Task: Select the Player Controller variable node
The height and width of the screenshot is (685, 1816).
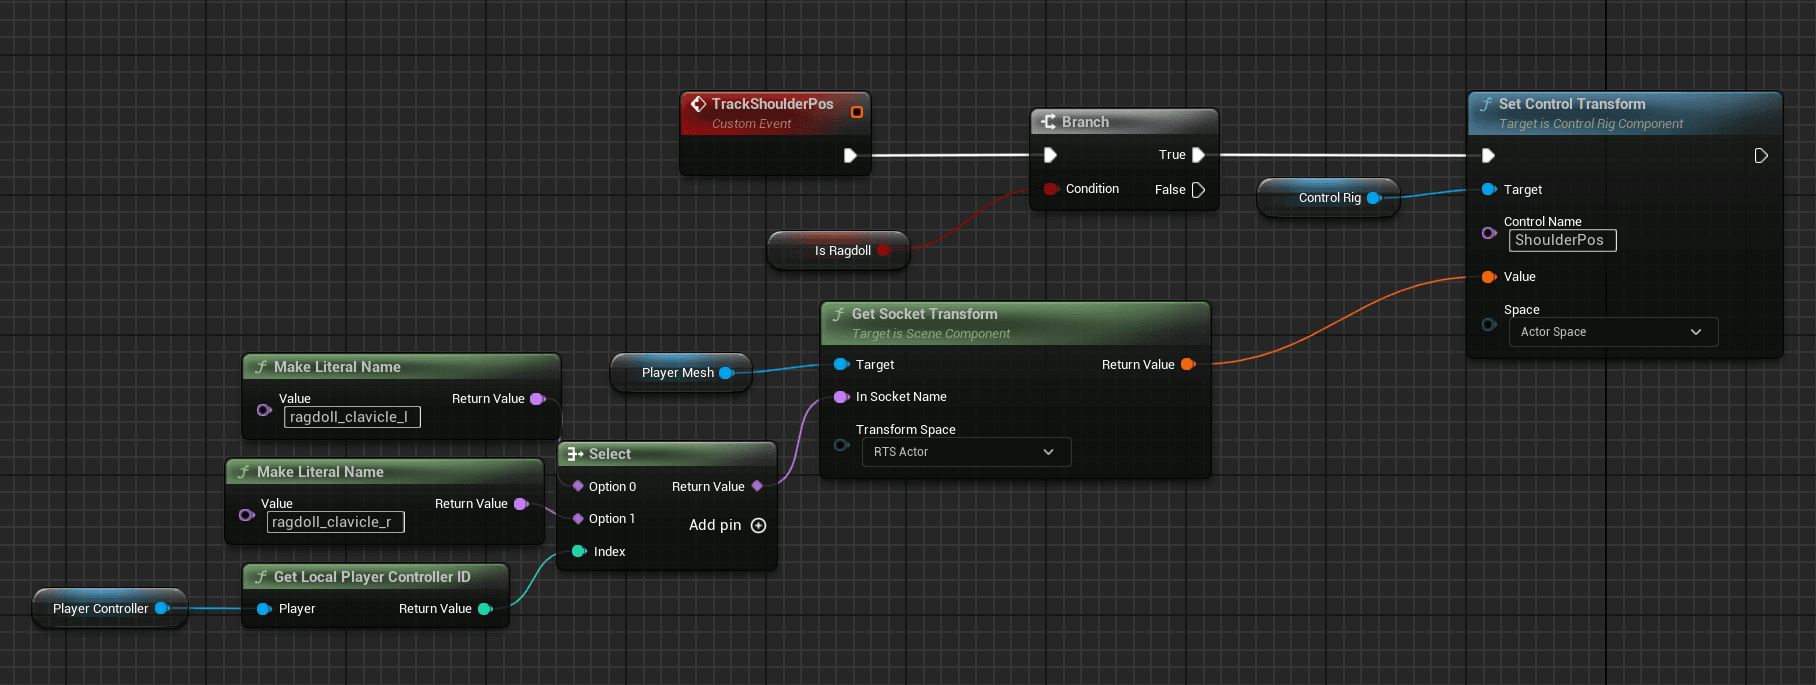Action: (110, 608)
